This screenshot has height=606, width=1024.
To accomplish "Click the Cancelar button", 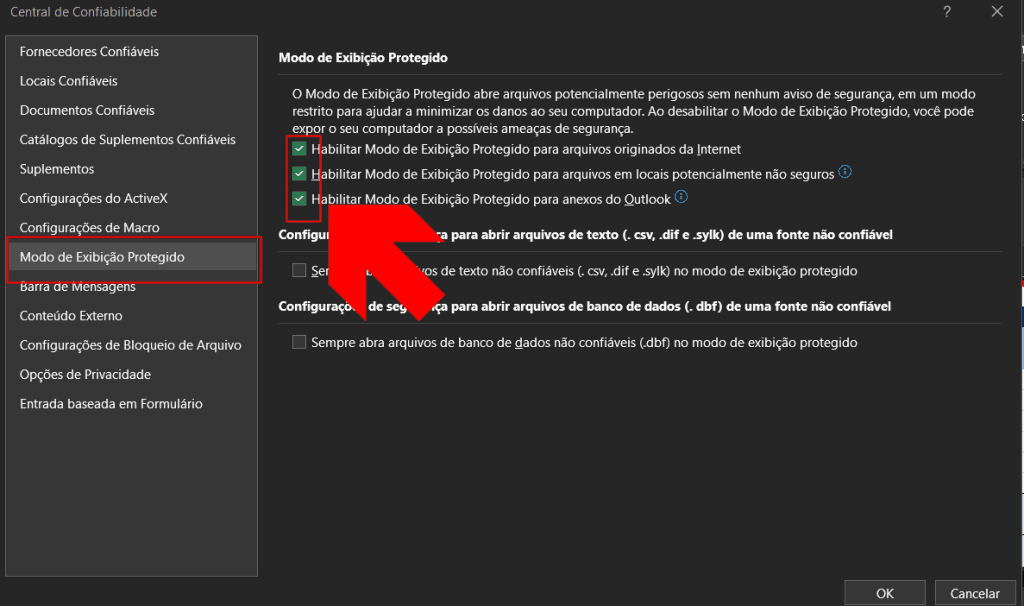I will point(975,593).
